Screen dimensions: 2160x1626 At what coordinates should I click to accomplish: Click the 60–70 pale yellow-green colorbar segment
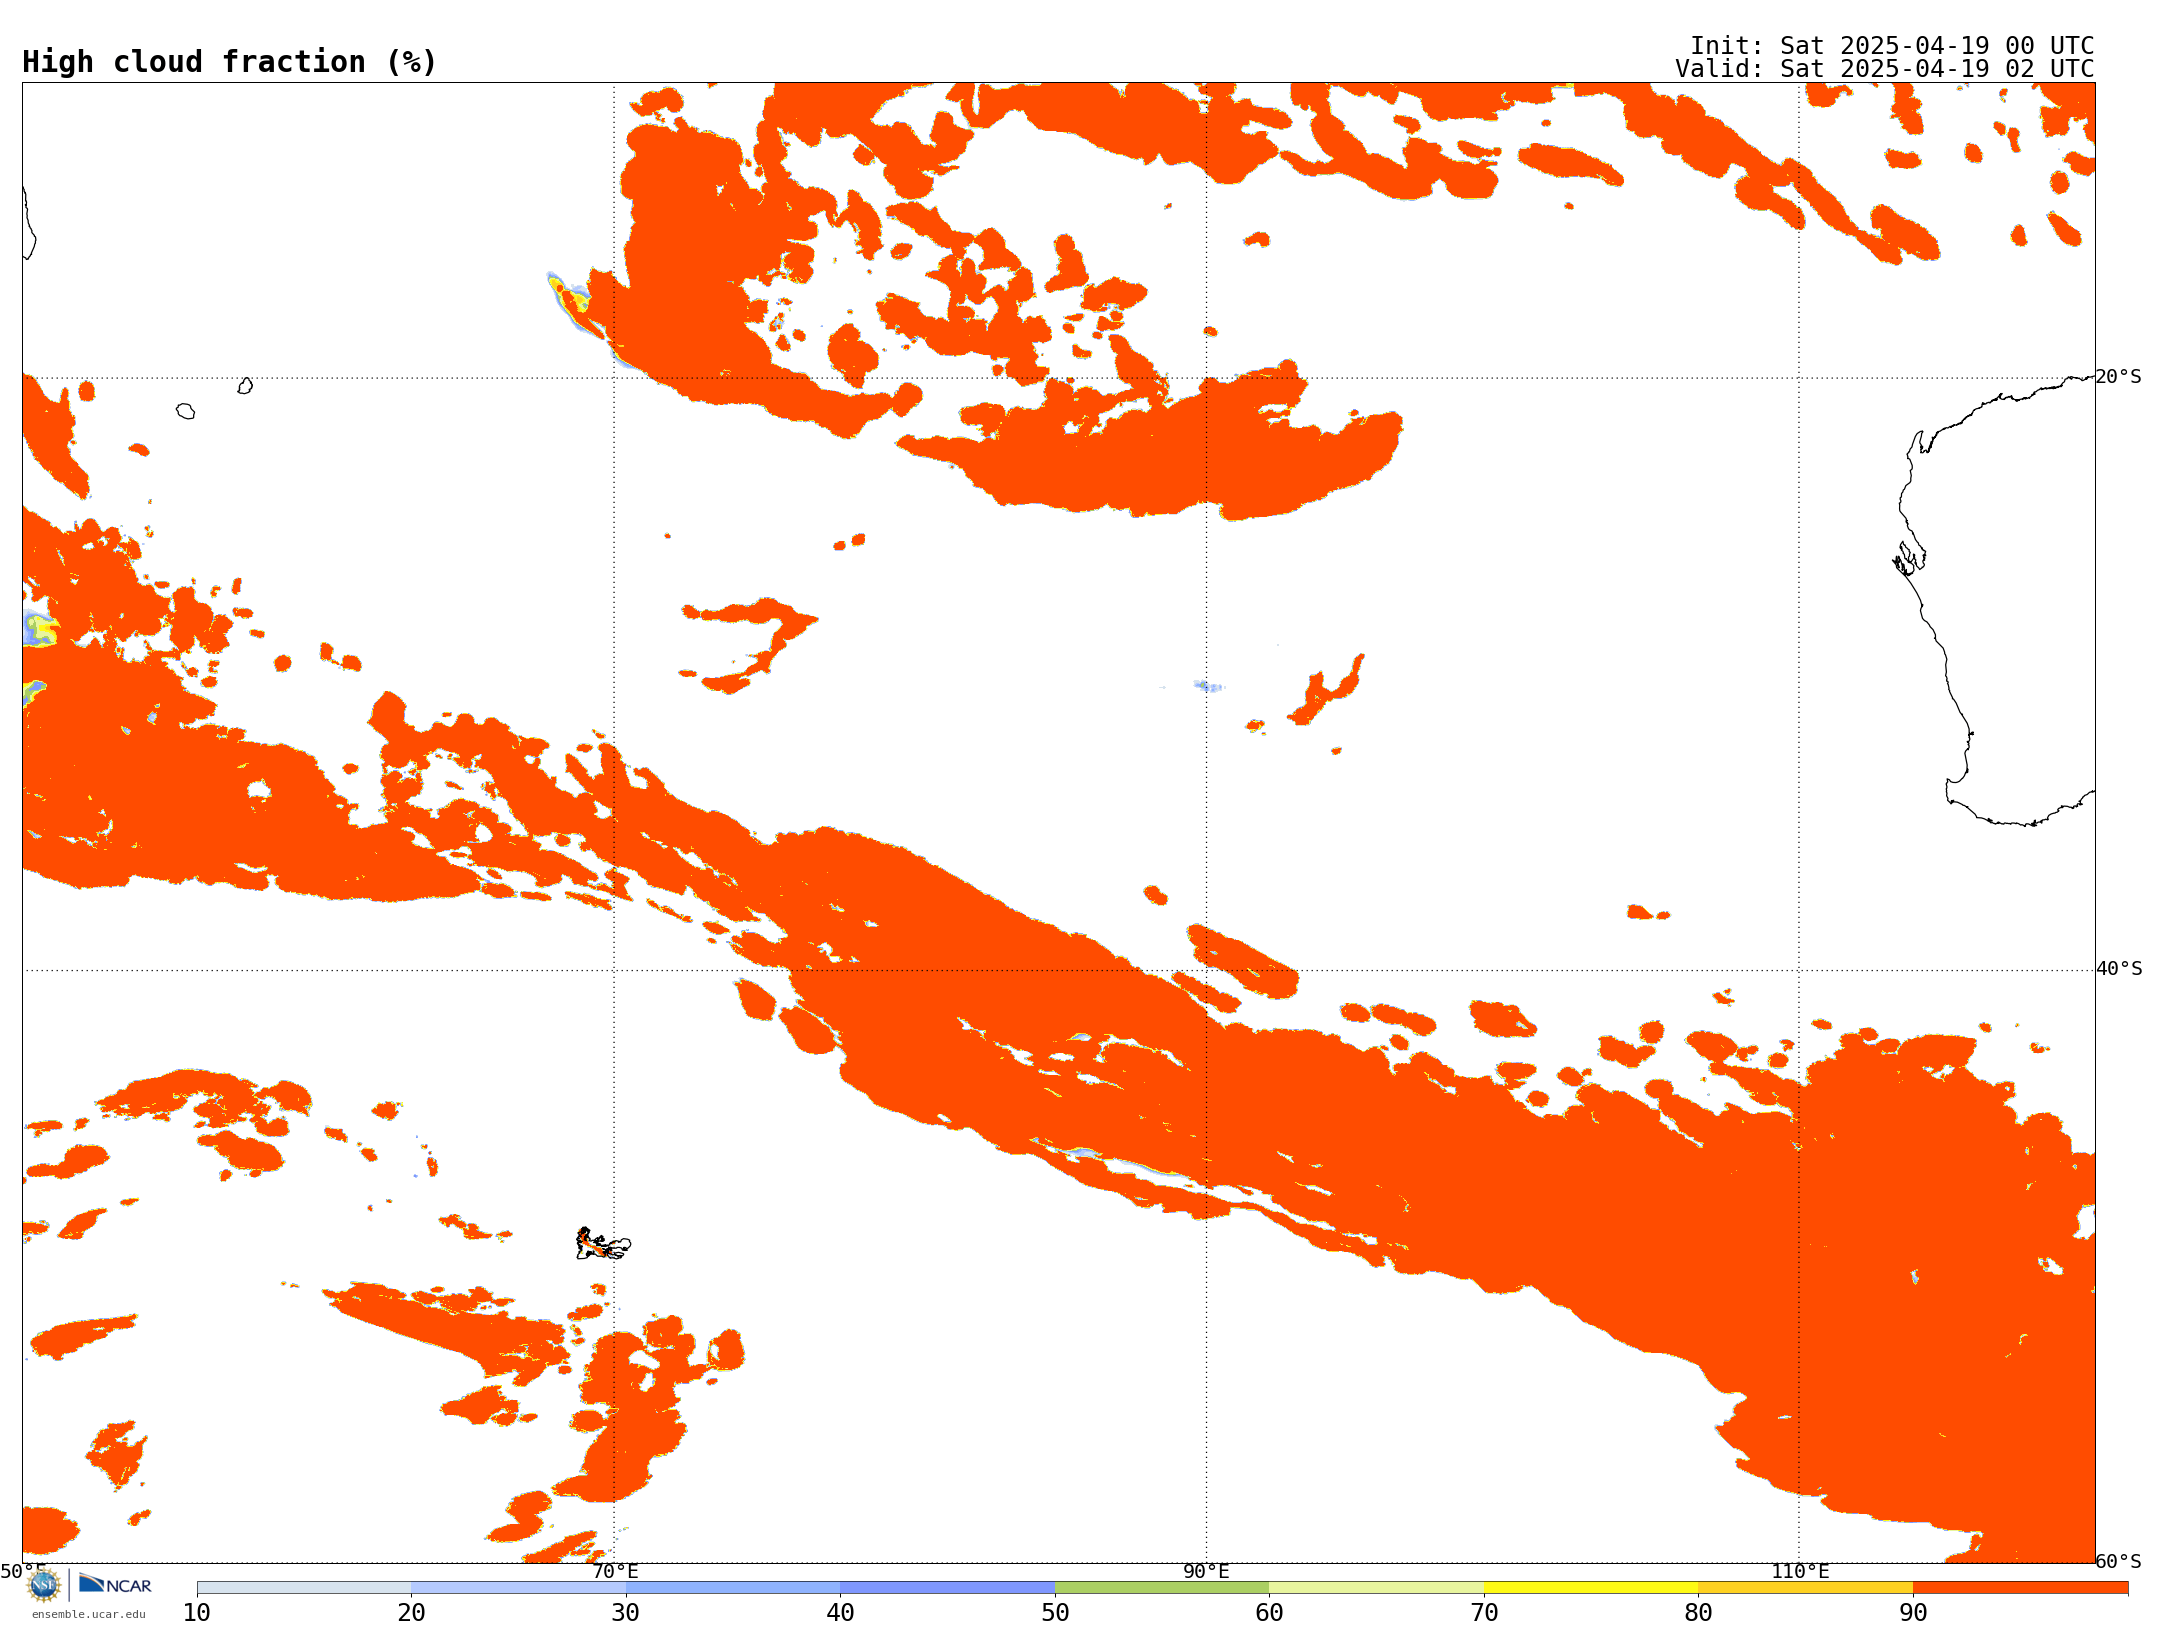1376,1588
